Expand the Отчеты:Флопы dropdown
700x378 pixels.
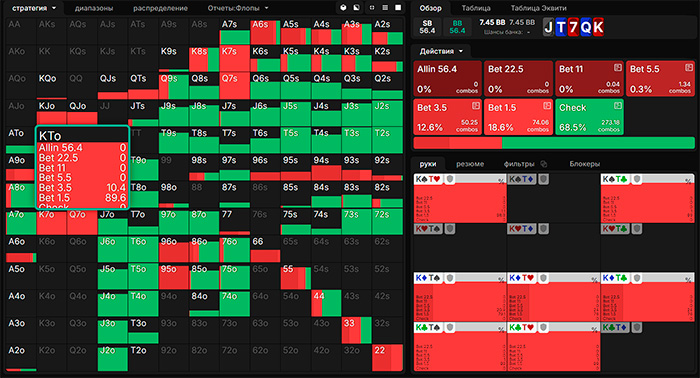[238, 8]
